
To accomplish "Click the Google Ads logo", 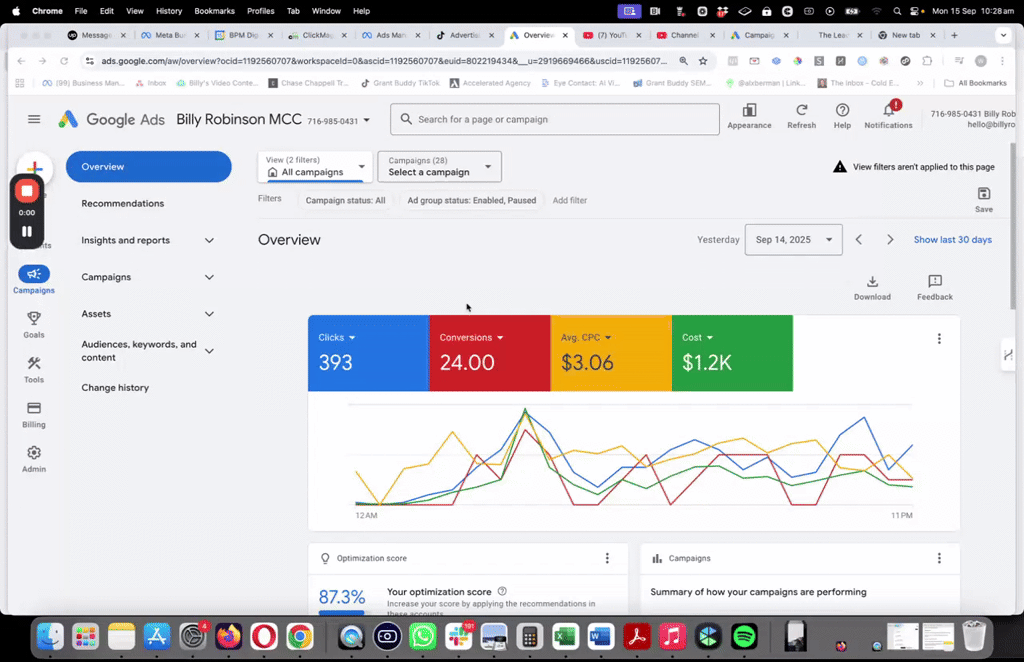I will [x=112, y=119].
